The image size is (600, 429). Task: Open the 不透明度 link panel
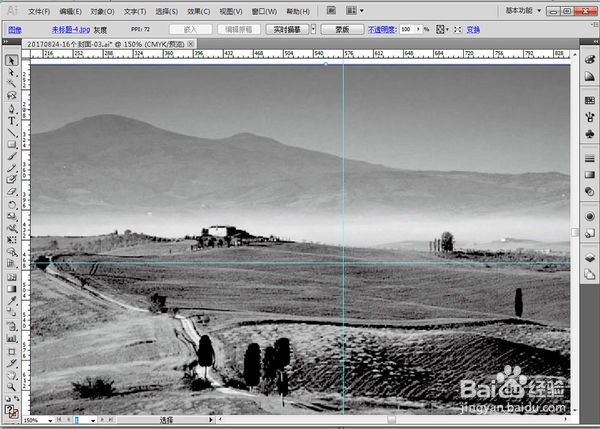tap(382, 29)
